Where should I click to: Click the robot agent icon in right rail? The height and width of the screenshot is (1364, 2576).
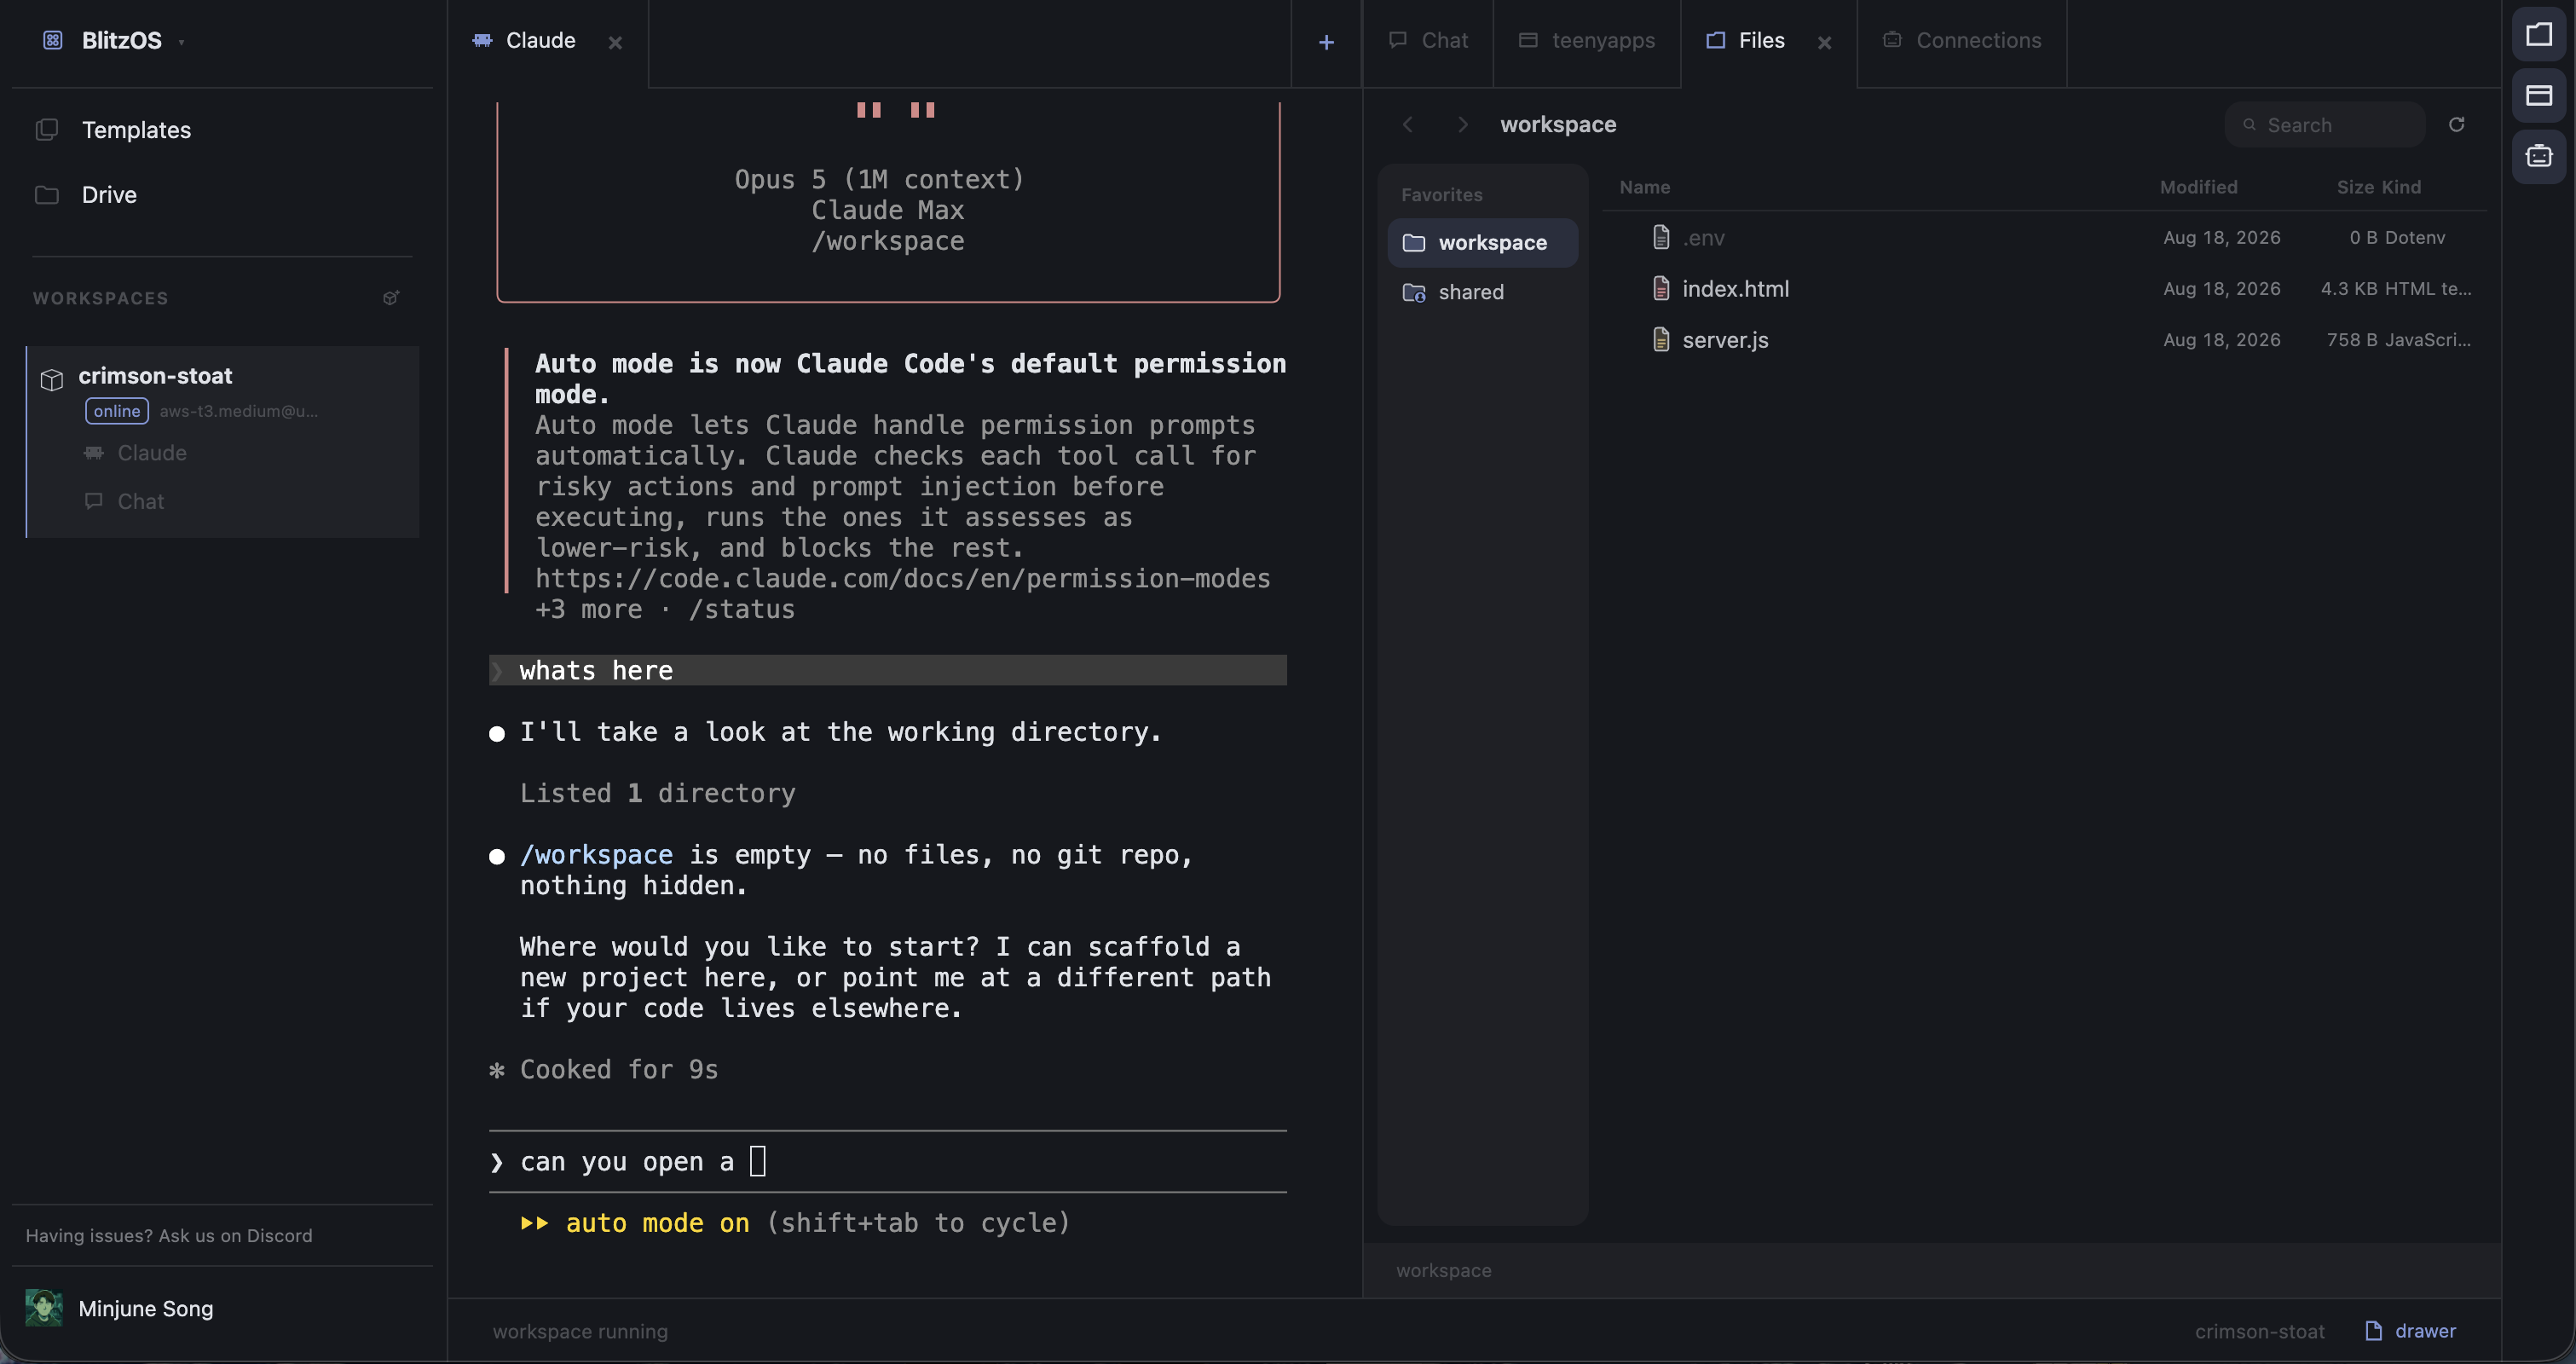point(2539,156)
